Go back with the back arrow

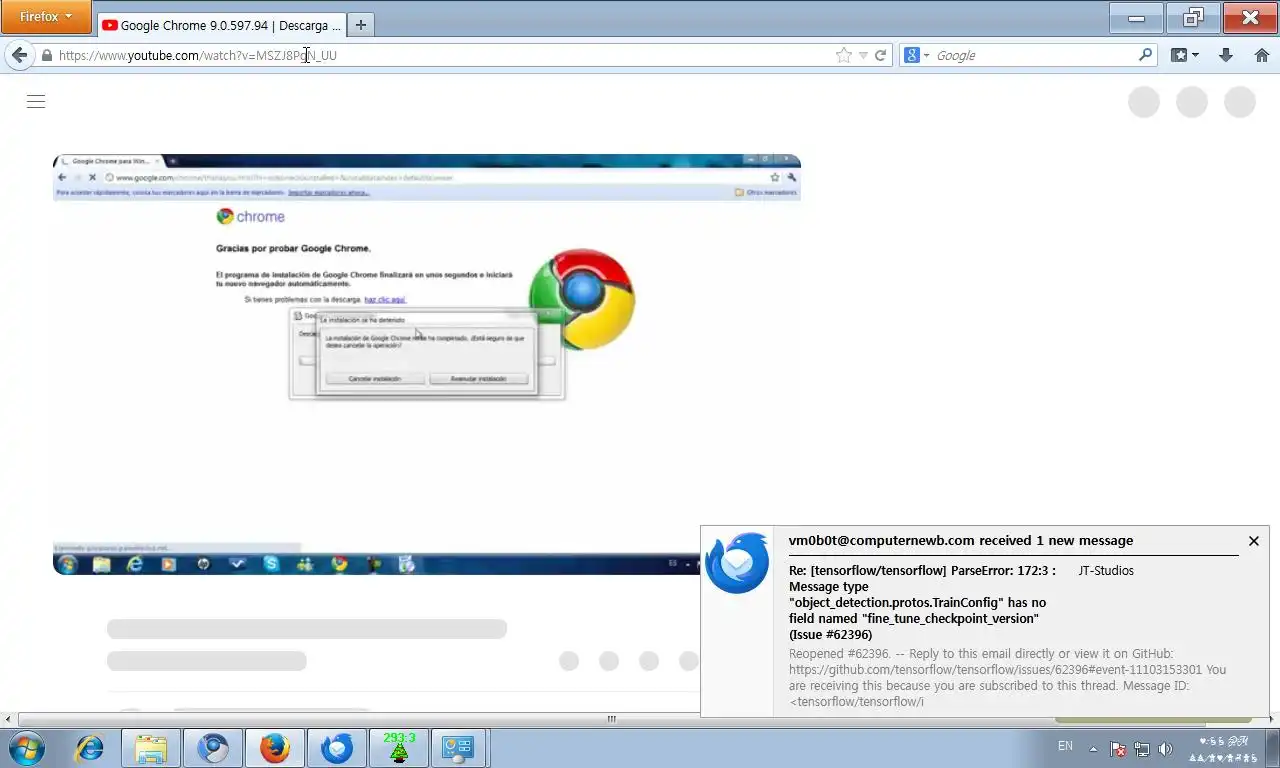(x=19, y=55)
